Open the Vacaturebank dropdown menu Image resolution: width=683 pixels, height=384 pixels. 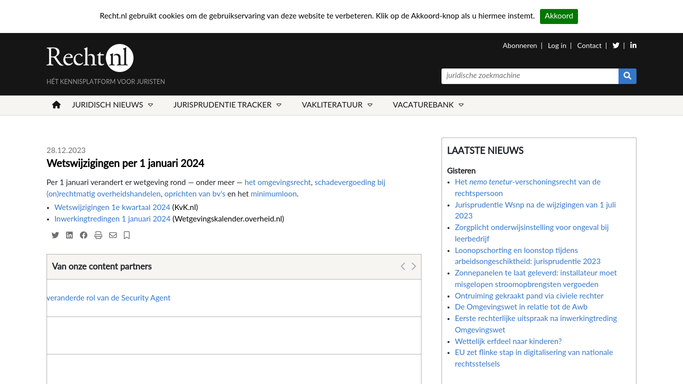pos(428,105)
